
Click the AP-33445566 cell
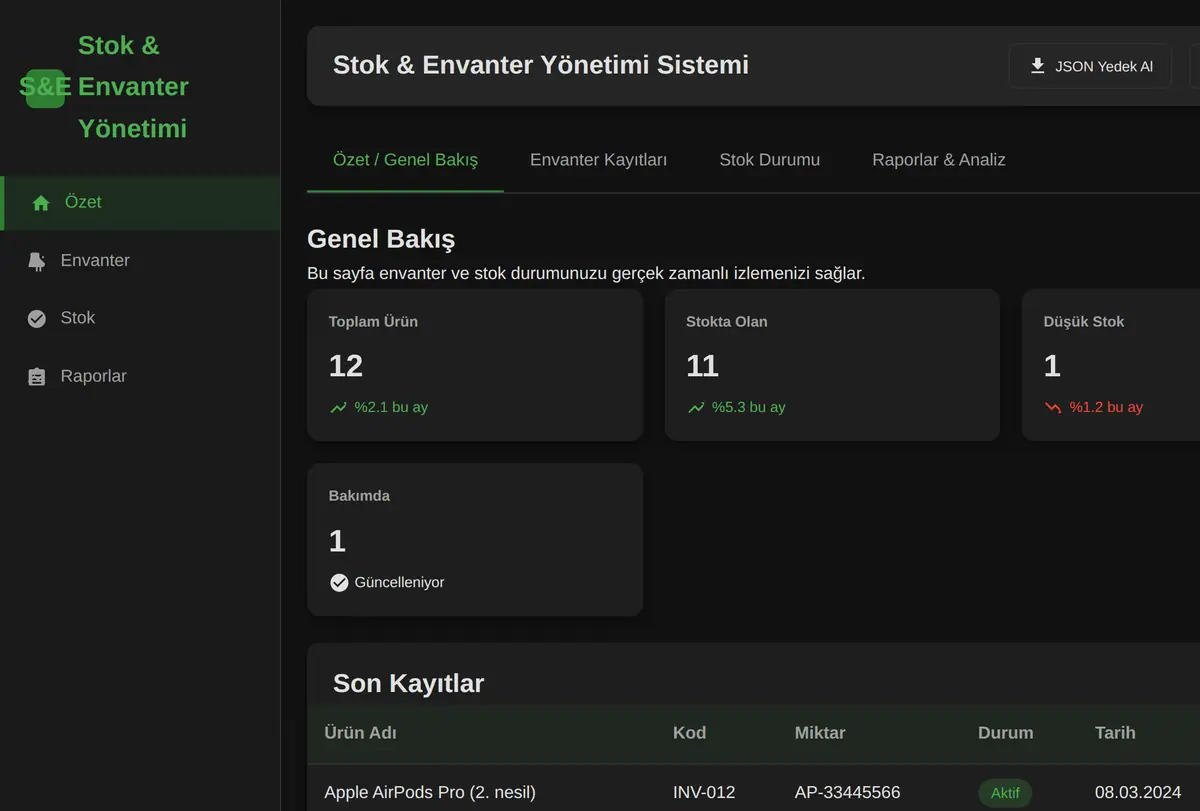click(847, 793)
